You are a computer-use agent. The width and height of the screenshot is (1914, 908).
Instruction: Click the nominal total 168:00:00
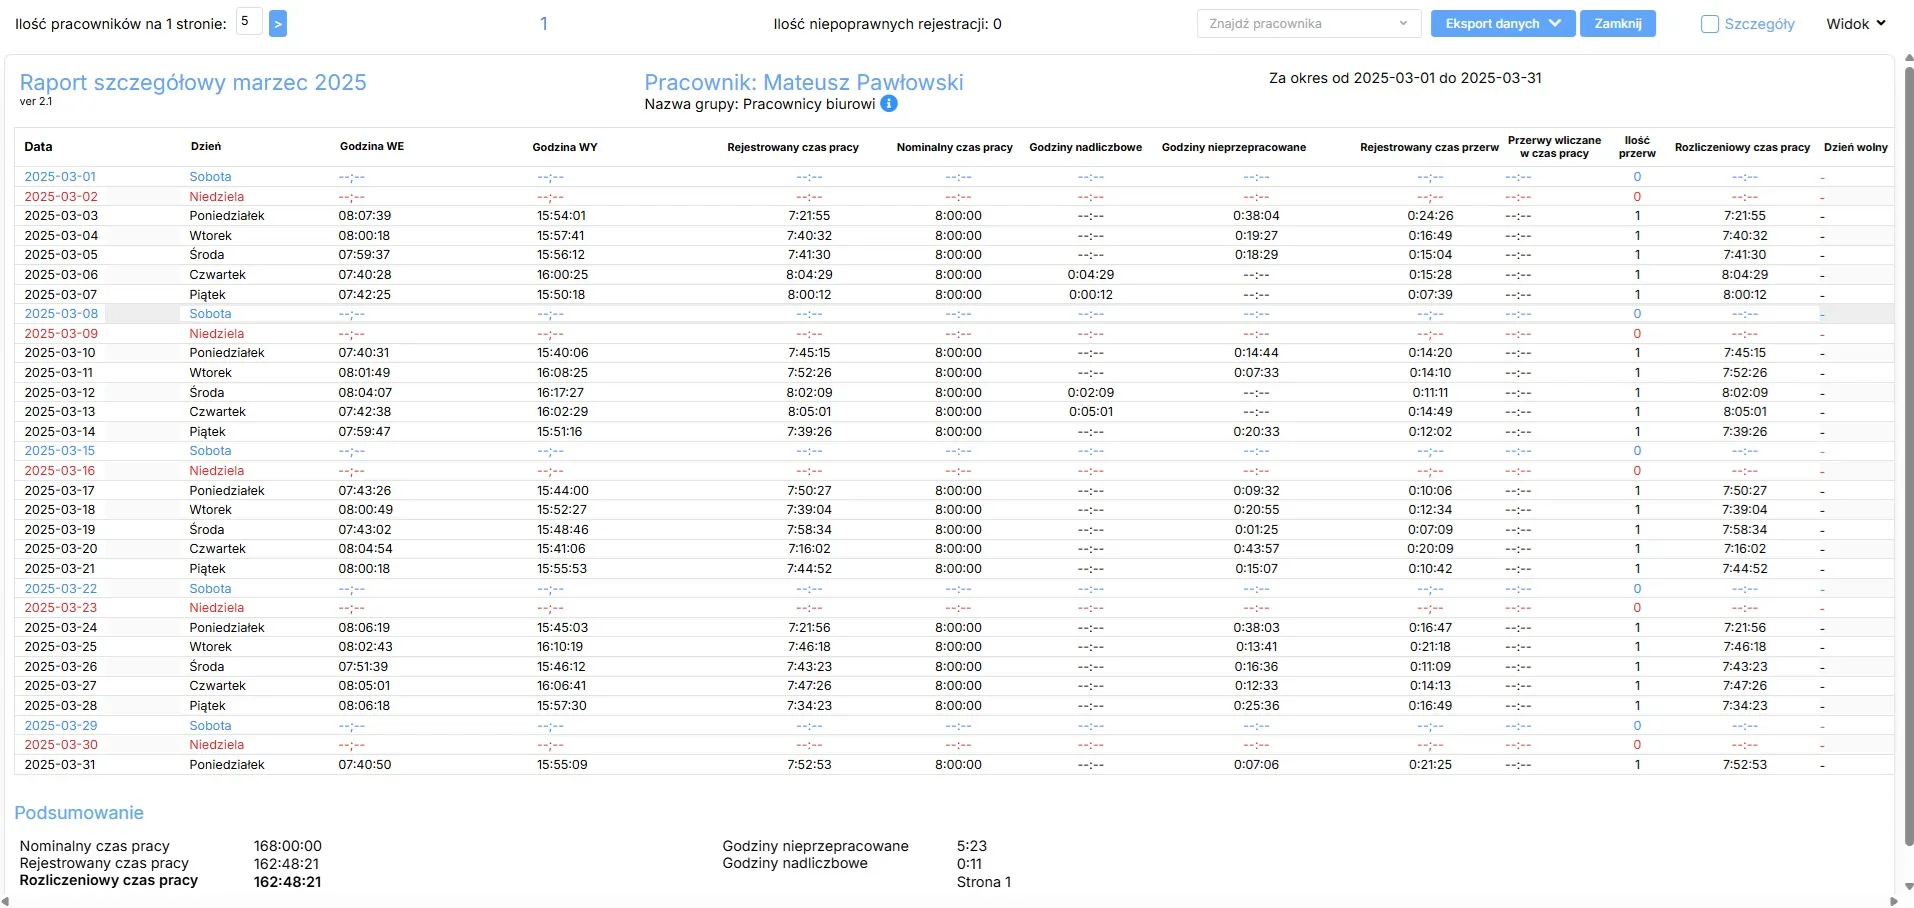click(288, 847)
